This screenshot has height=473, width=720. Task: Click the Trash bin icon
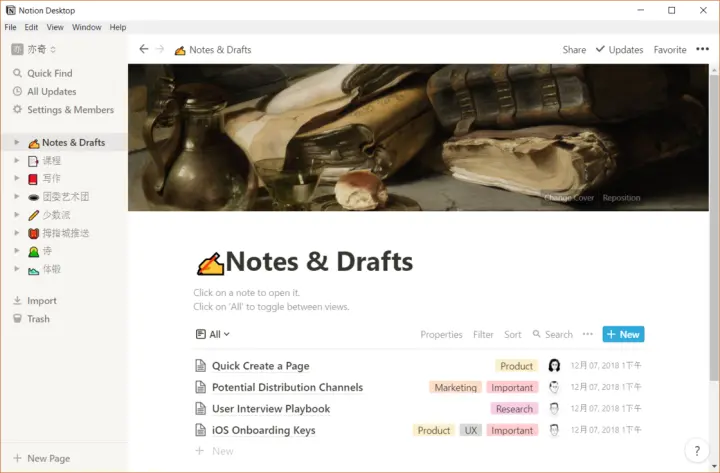point(17,318)
